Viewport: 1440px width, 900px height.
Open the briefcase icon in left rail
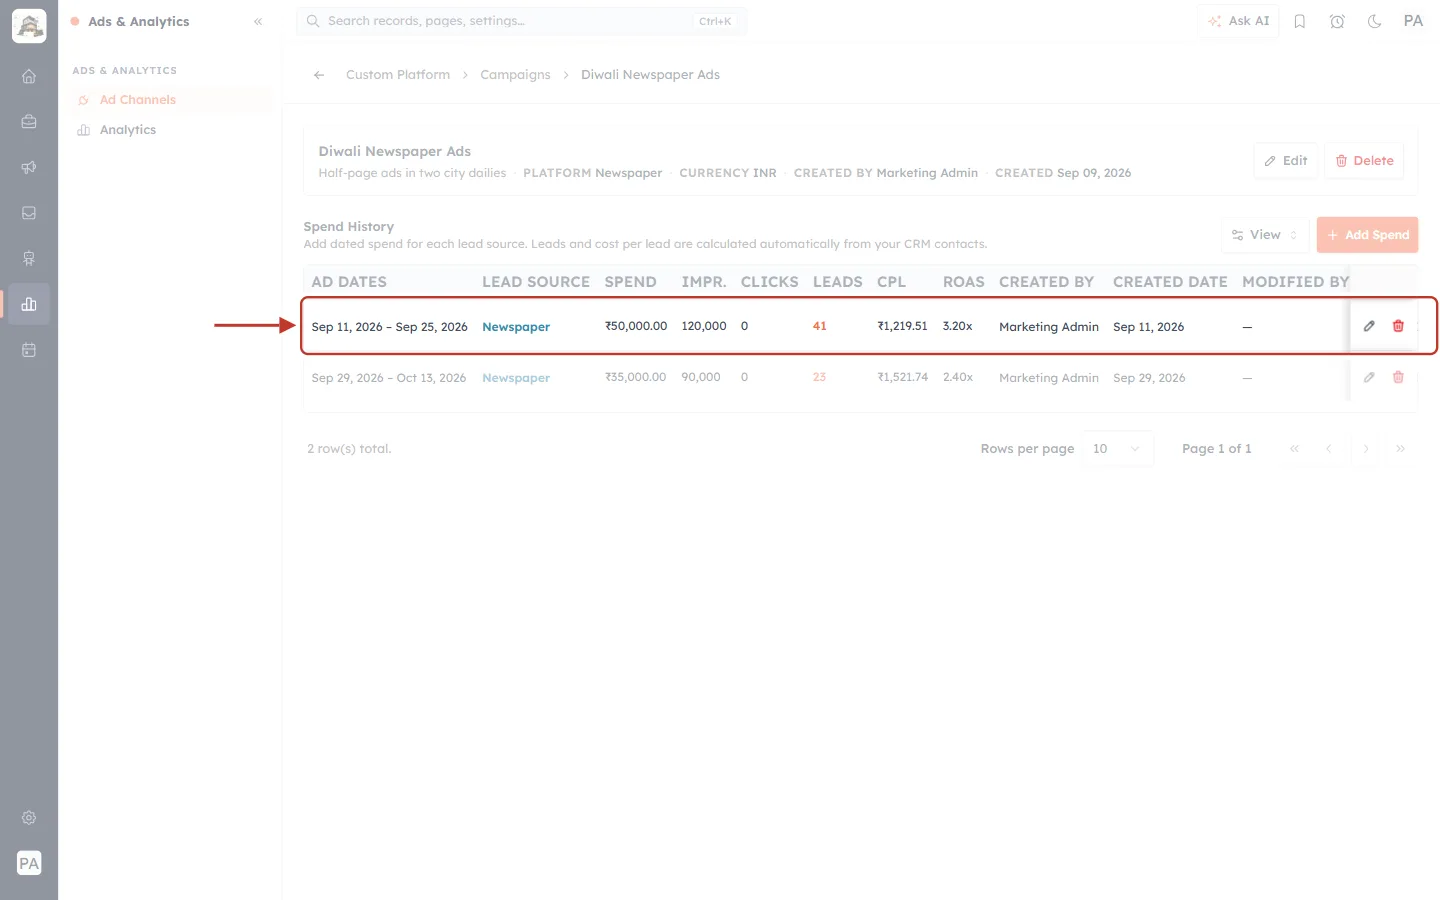pyautogui.click(x=29, y=122)
